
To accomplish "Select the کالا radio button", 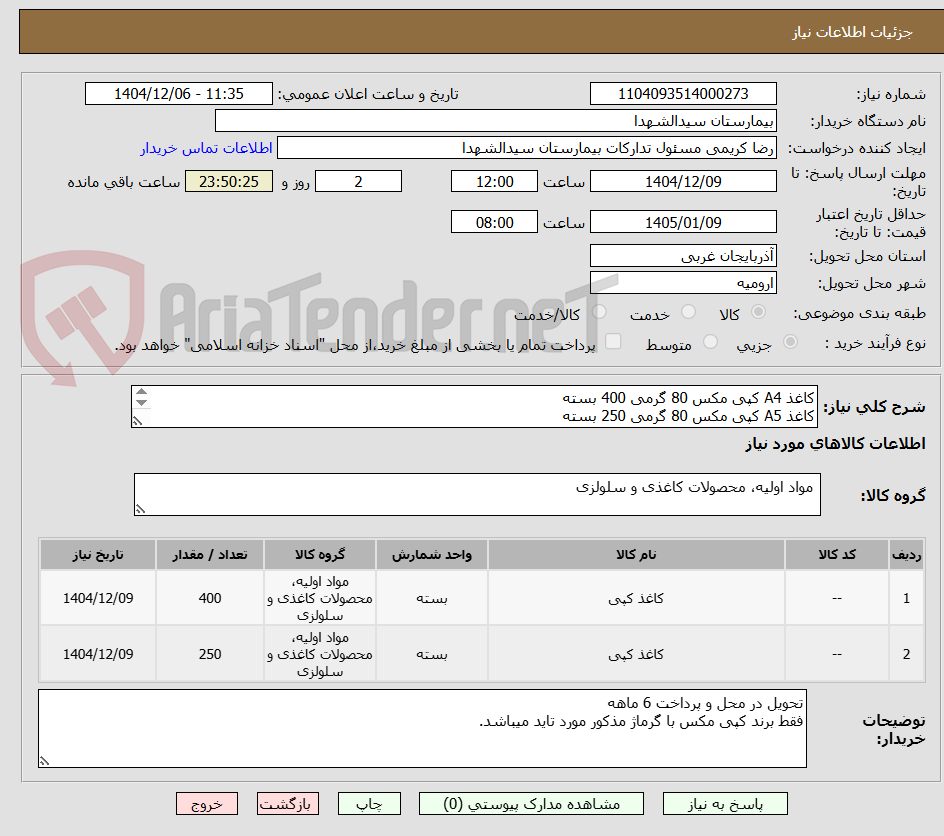I will click(x=759, y=312).
